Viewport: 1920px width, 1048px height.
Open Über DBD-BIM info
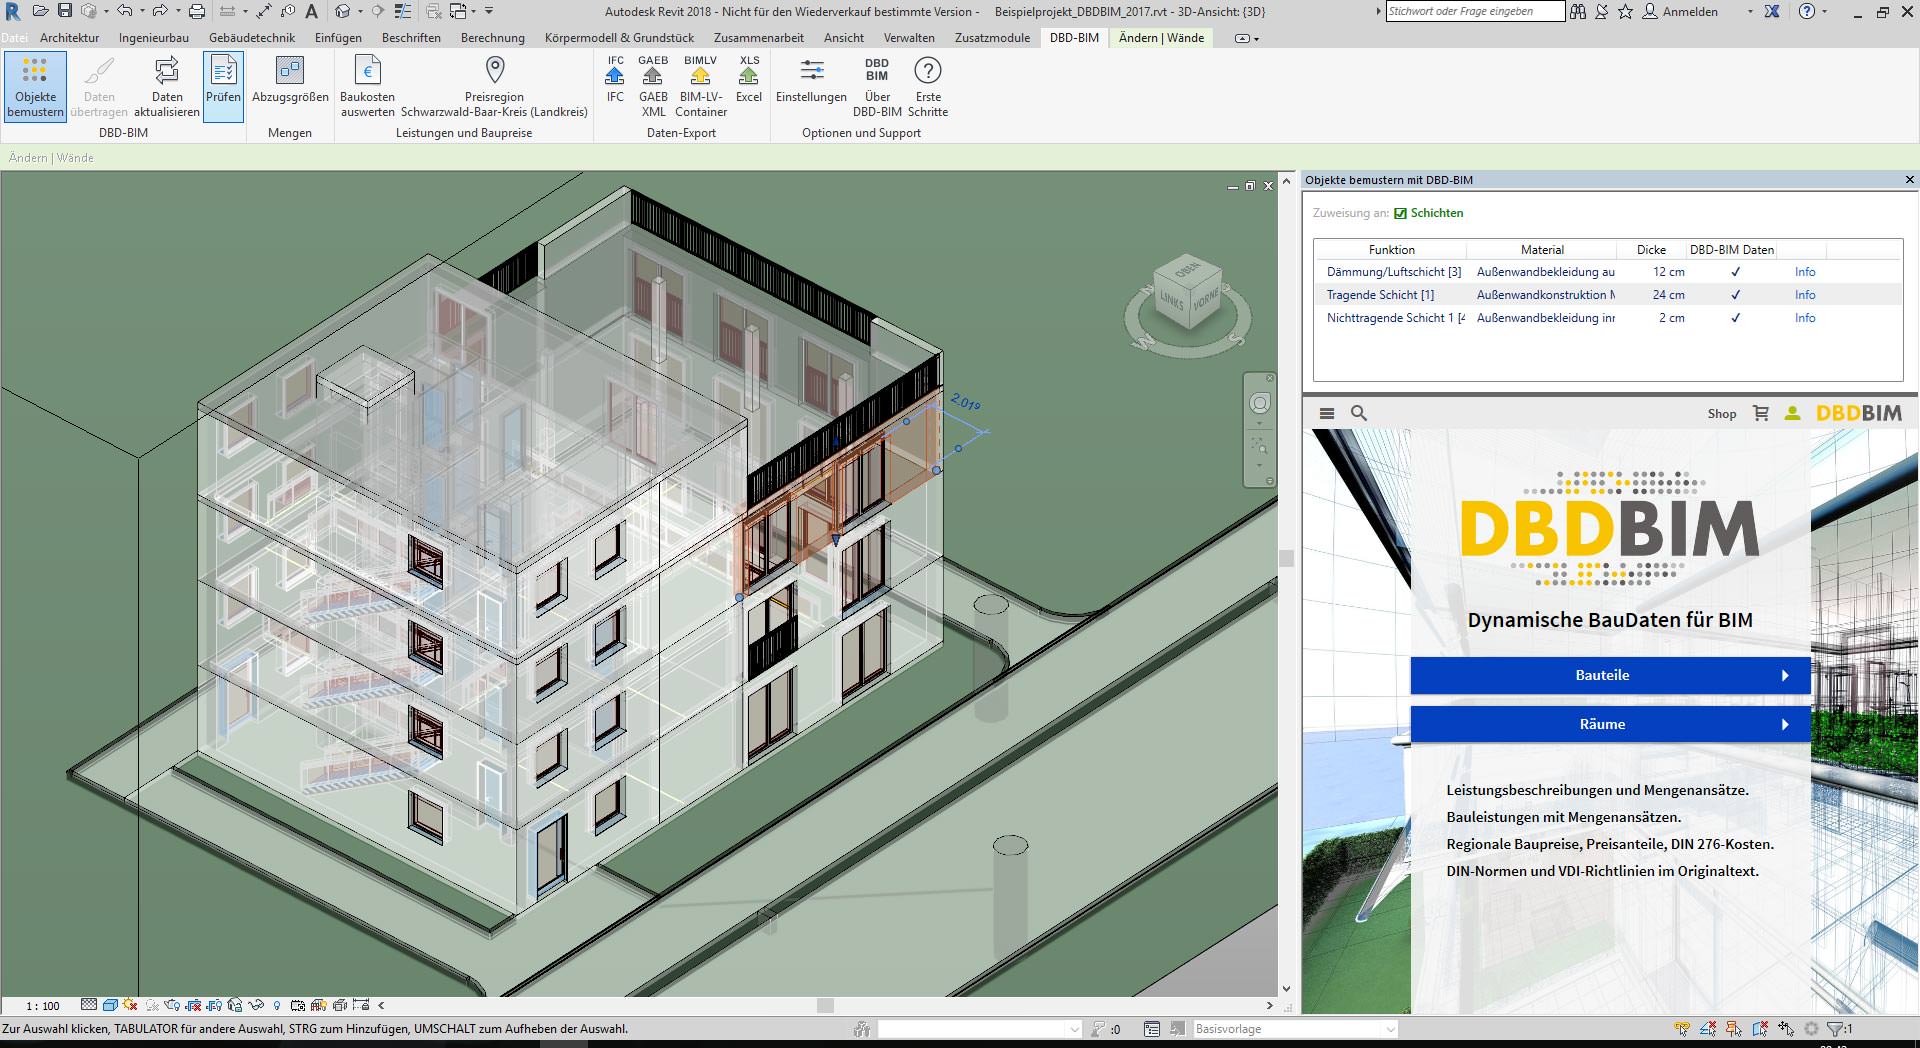click(877, 87)
